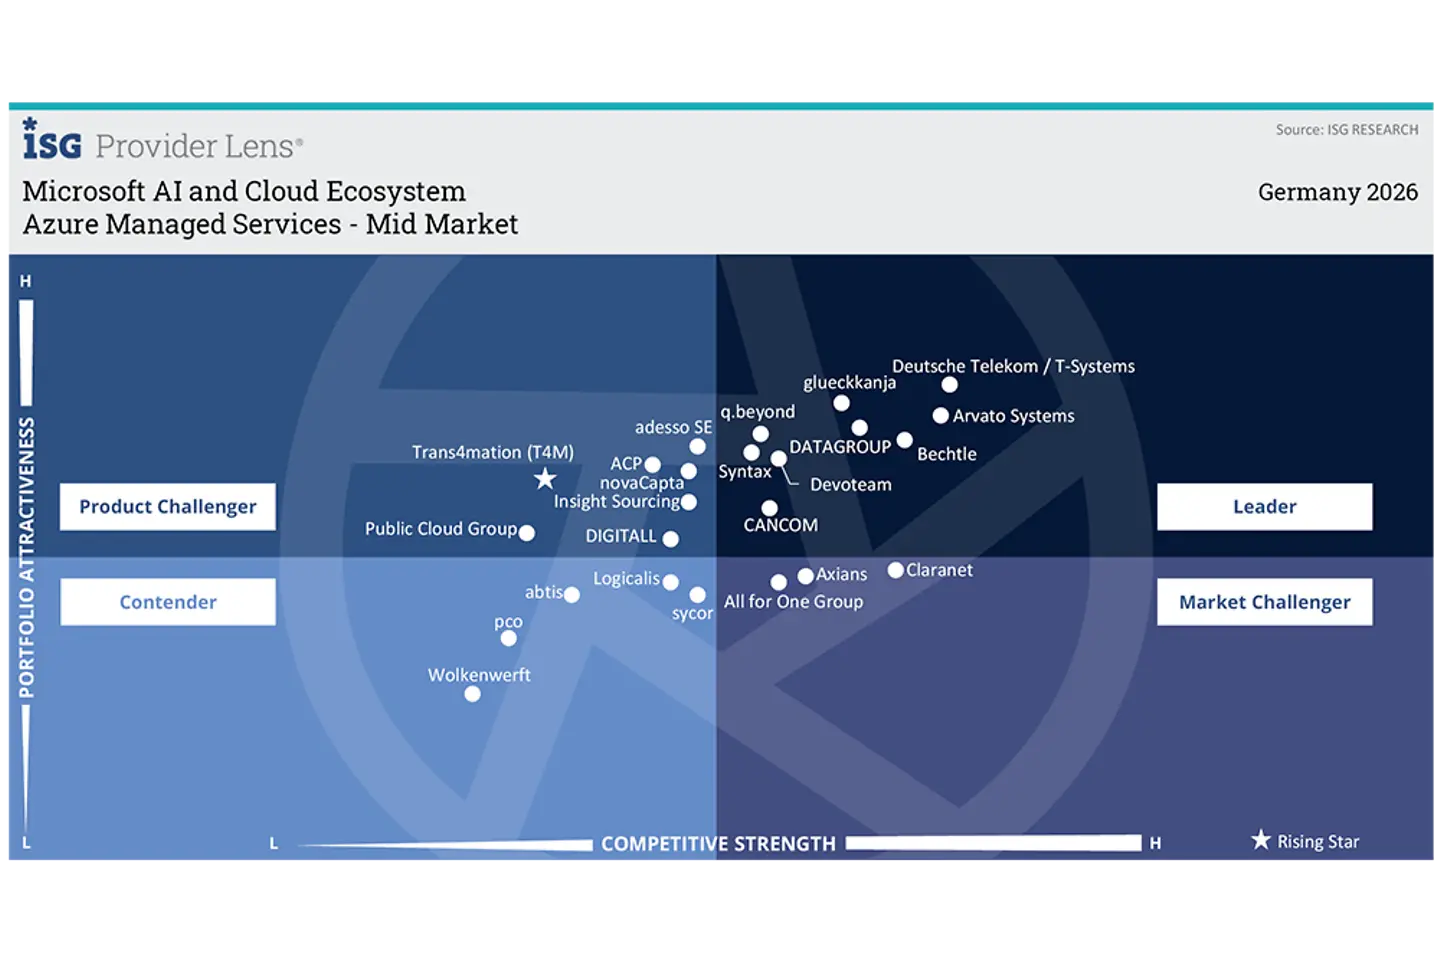Click the pco provider label
The width and height of the screenshot is (1440, 960).
point(508,622)
